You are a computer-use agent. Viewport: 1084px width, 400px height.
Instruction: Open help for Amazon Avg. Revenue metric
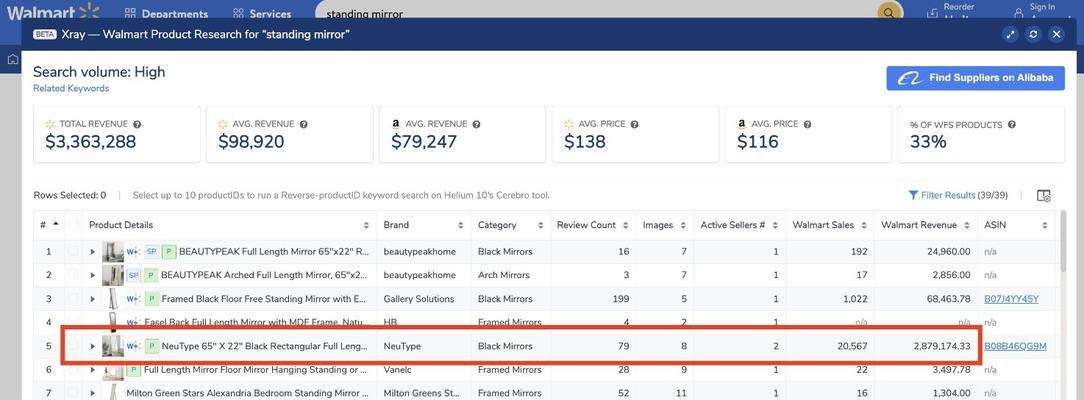coord(476,124)
